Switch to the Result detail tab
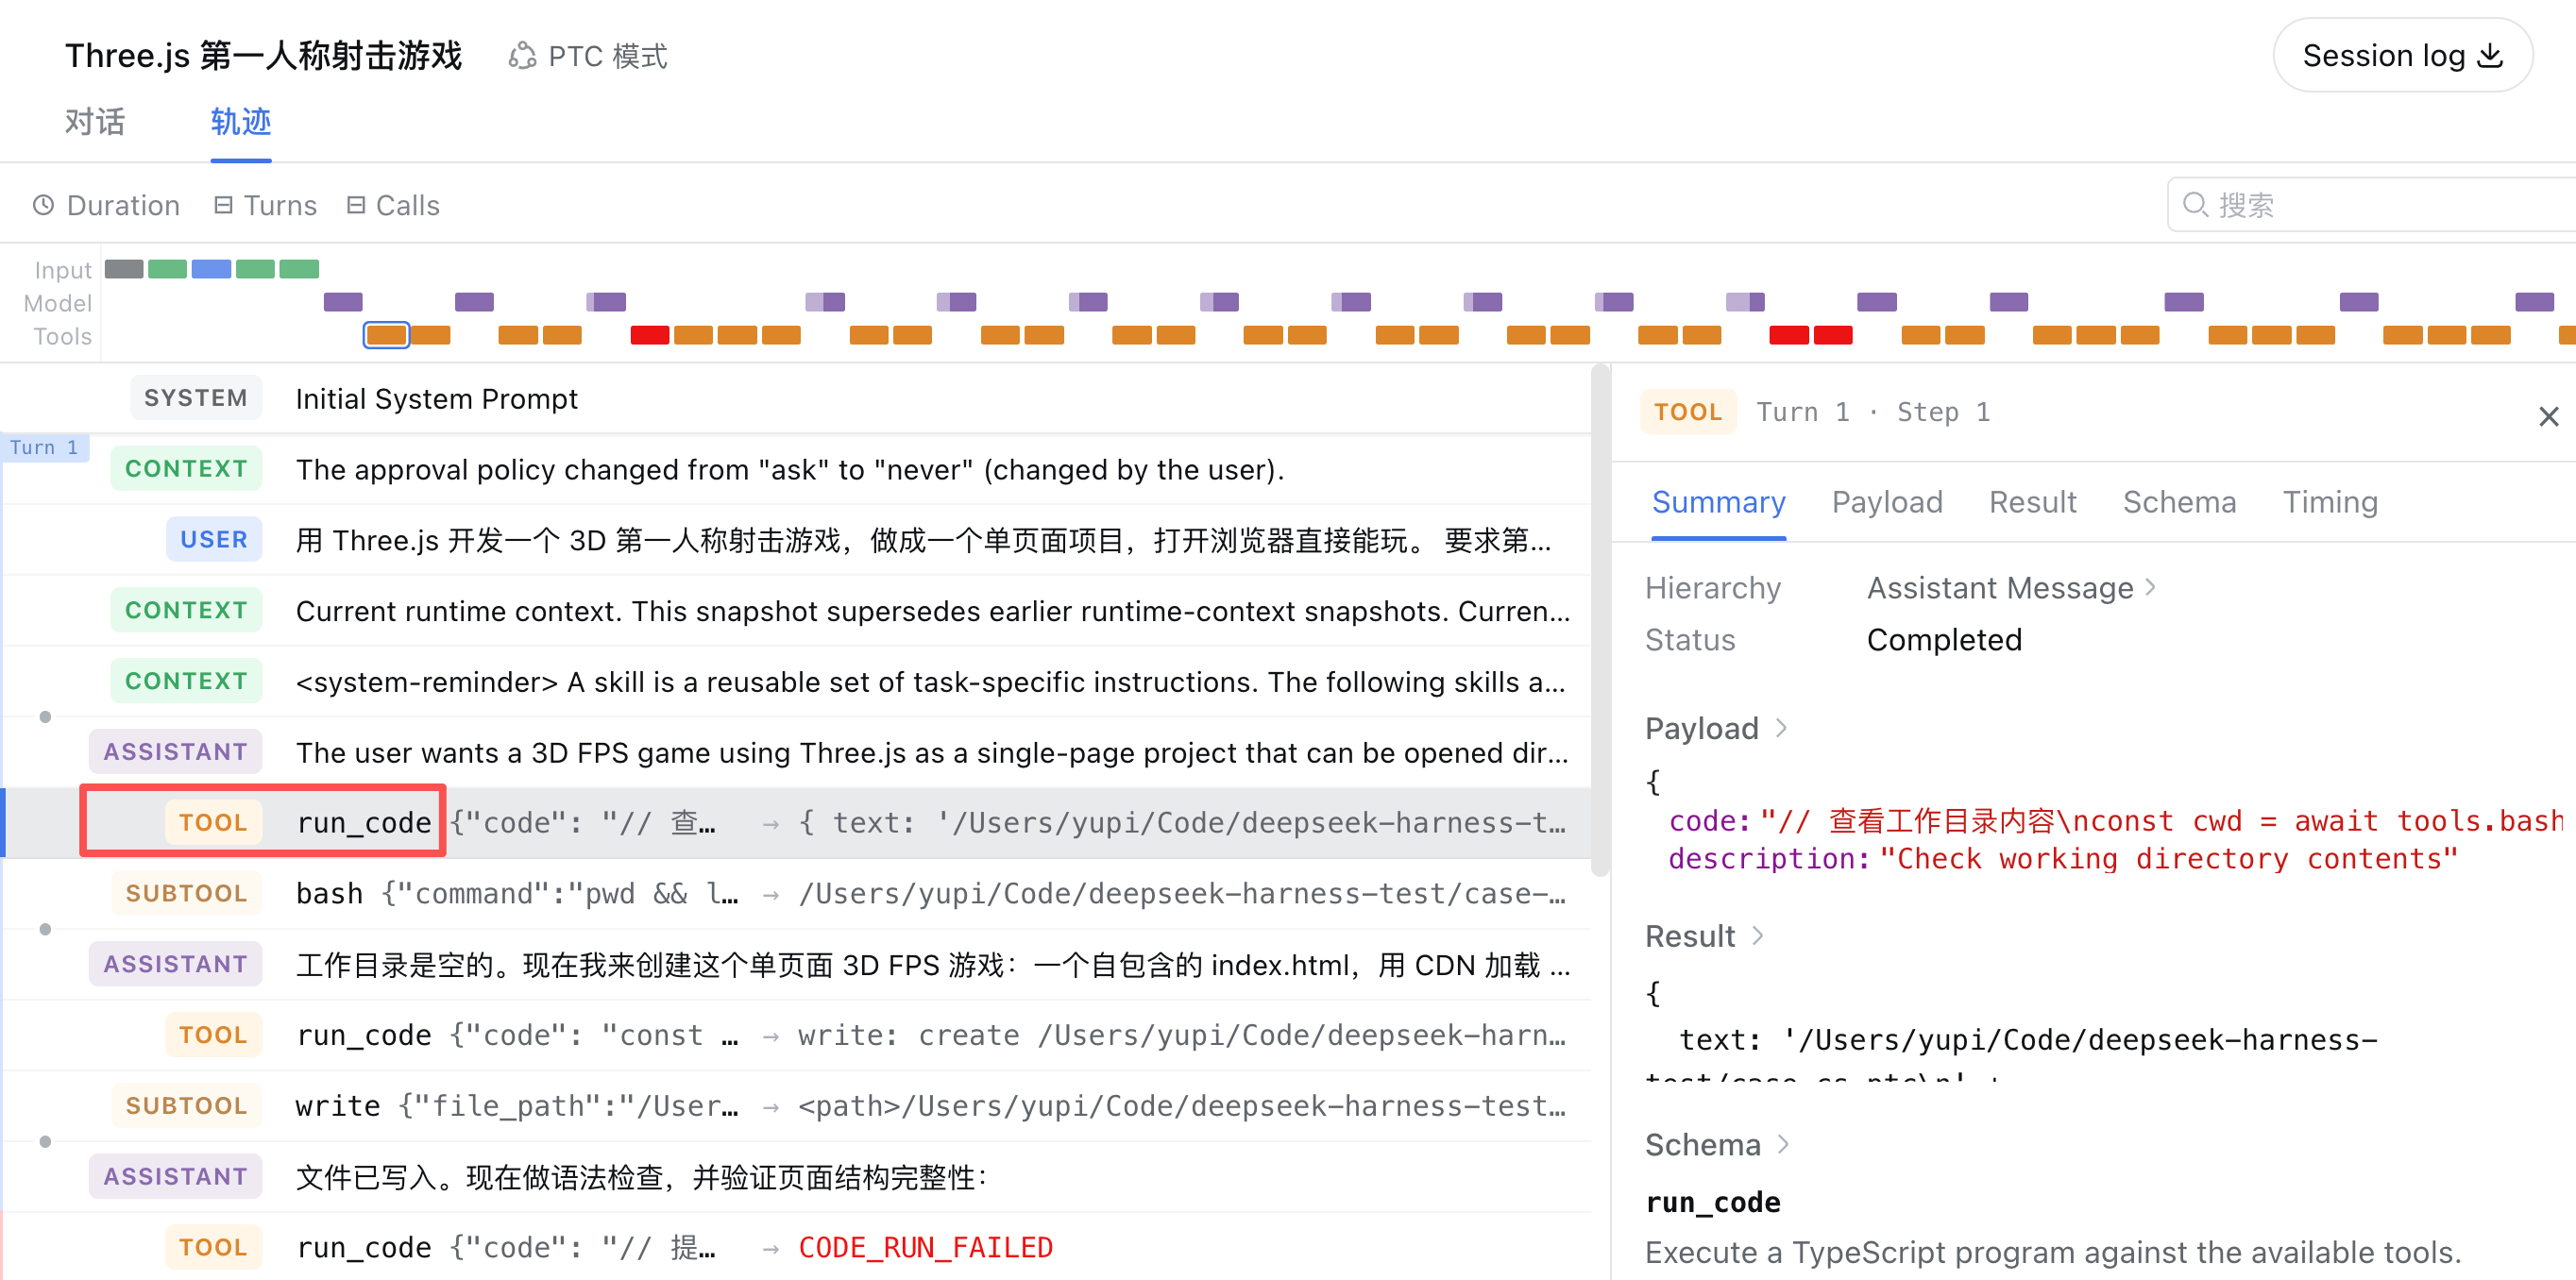 [2032, 502]
